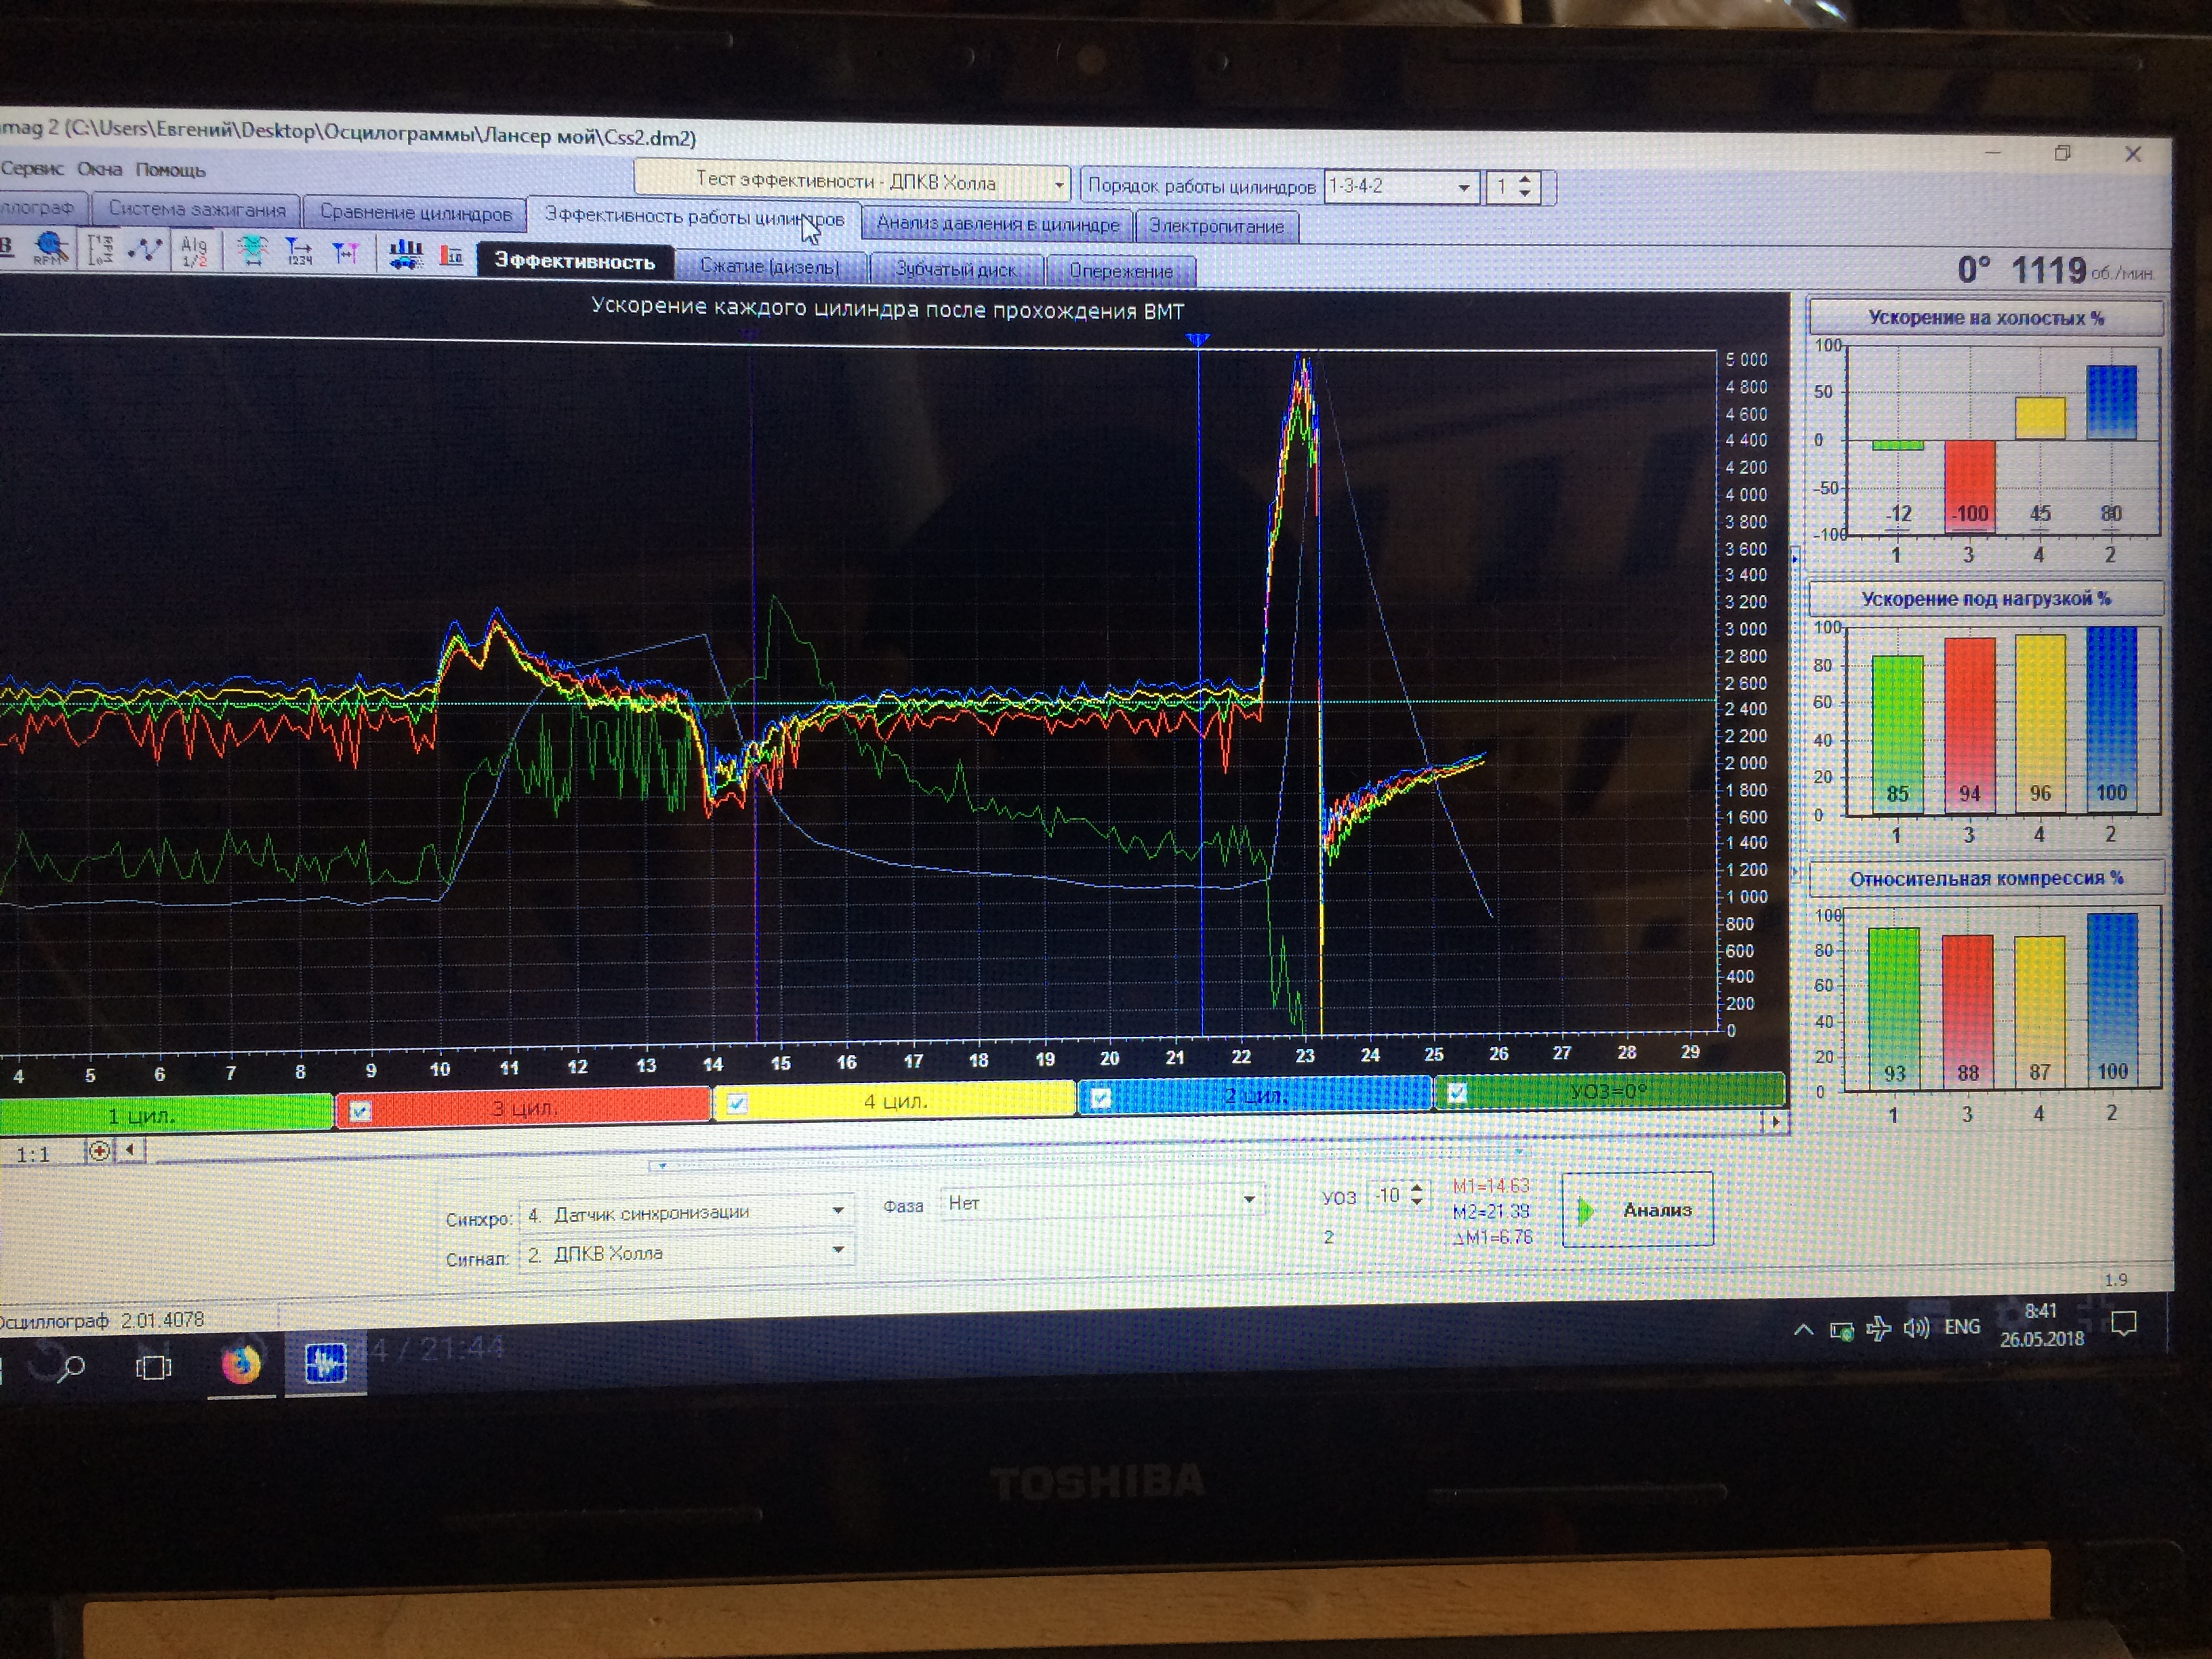Click the Ускорение на холостых % panel header
Screen dimensions: 2212x1659
[x=1986, y=318]
